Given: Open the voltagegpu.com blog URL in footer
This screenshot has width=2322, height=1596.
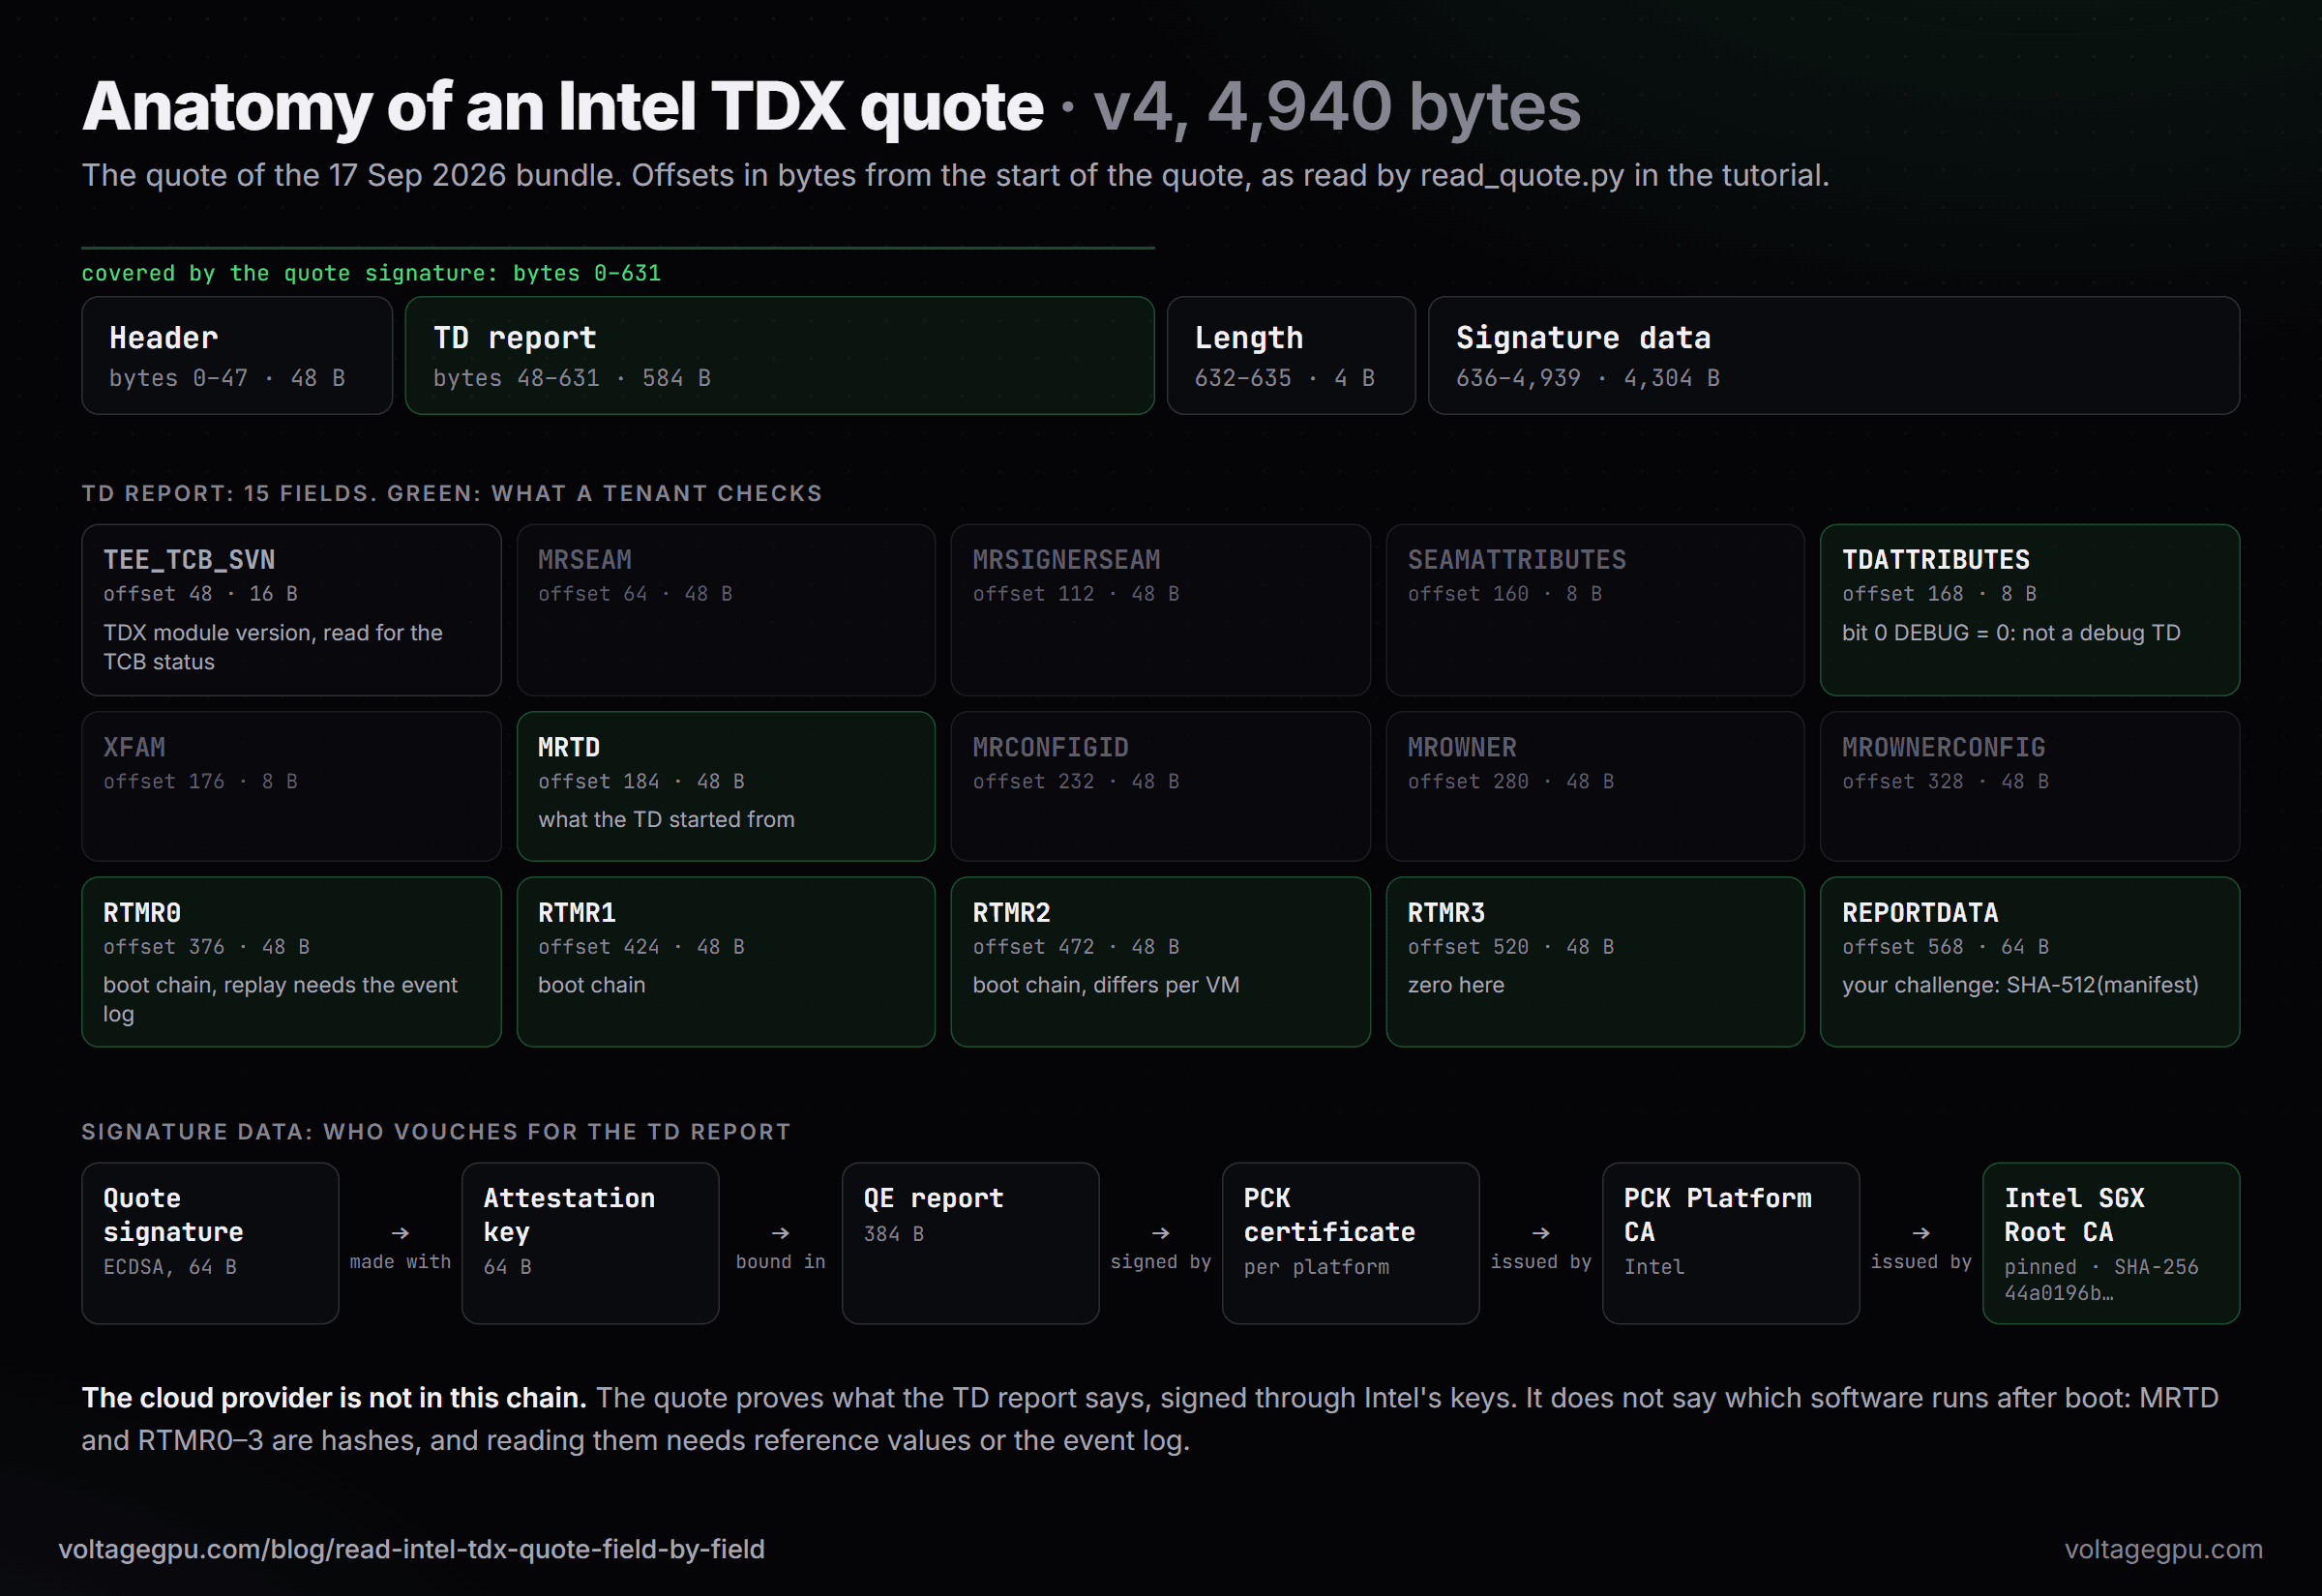Looking at the screenshot, I should point(411,1549).
